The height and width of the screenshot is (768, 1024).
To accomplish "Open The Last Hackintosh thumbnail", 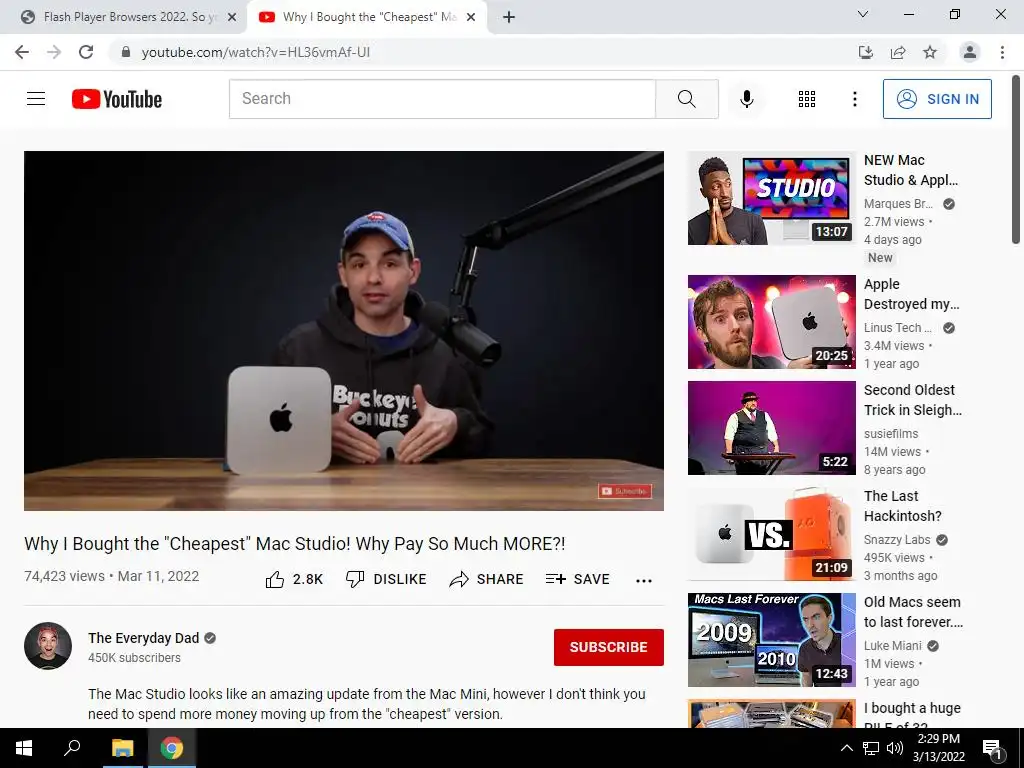I will tap(772, 534).
